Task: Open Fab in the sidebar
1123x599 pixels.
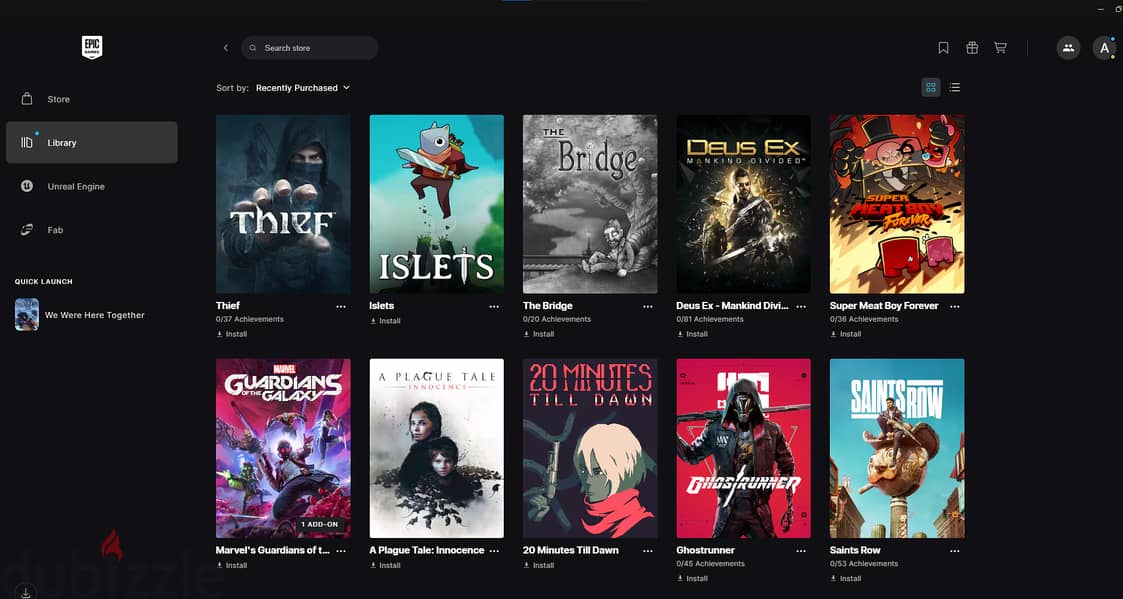Action: pos(92,230)
